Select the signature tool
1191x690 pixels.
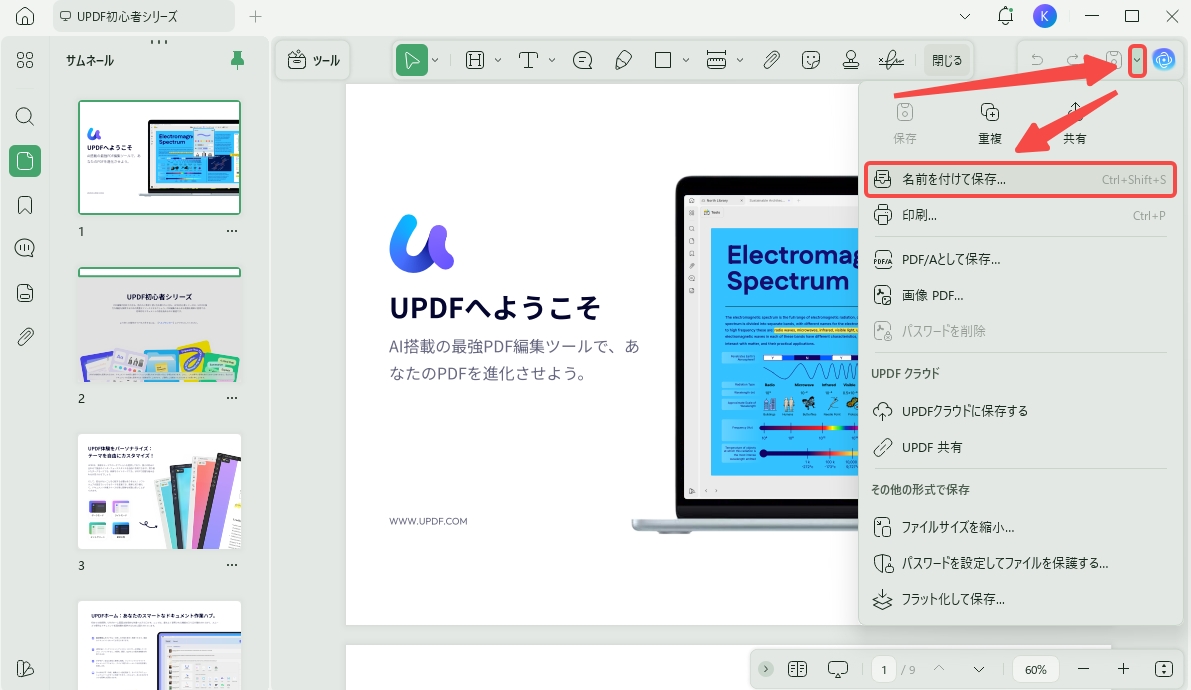pos(891,60)
